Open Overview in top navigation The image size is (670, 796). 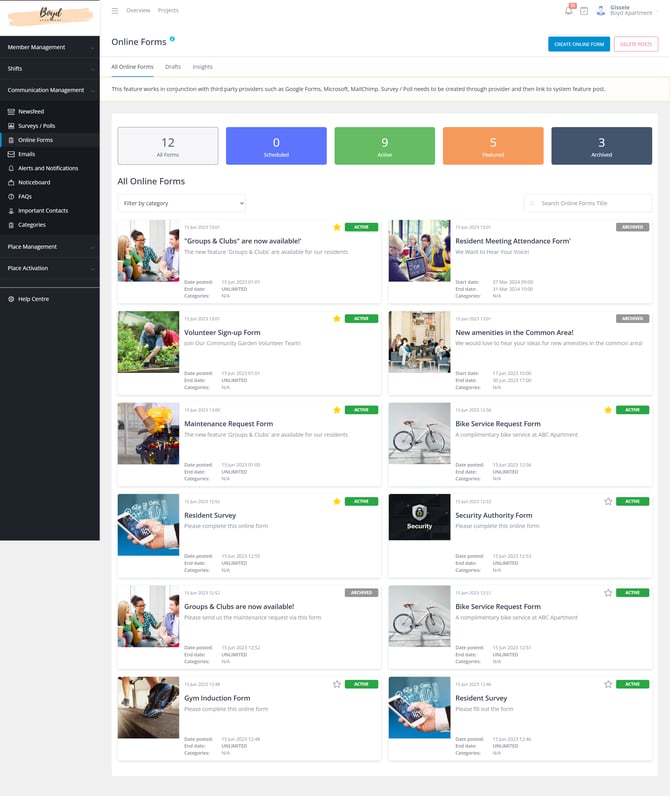pyautogui.click(x=138, y=10)
